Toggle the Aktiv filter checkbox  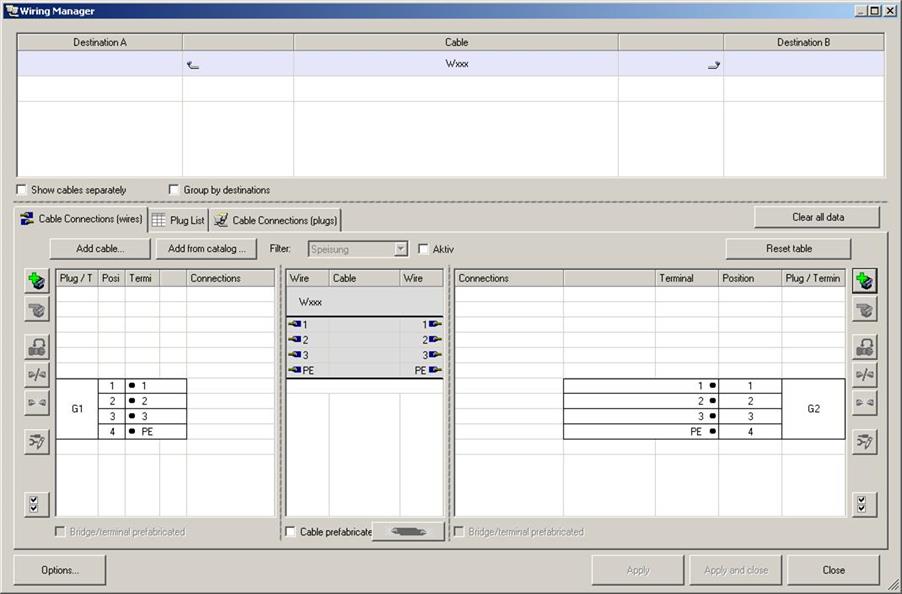point(423,249)
